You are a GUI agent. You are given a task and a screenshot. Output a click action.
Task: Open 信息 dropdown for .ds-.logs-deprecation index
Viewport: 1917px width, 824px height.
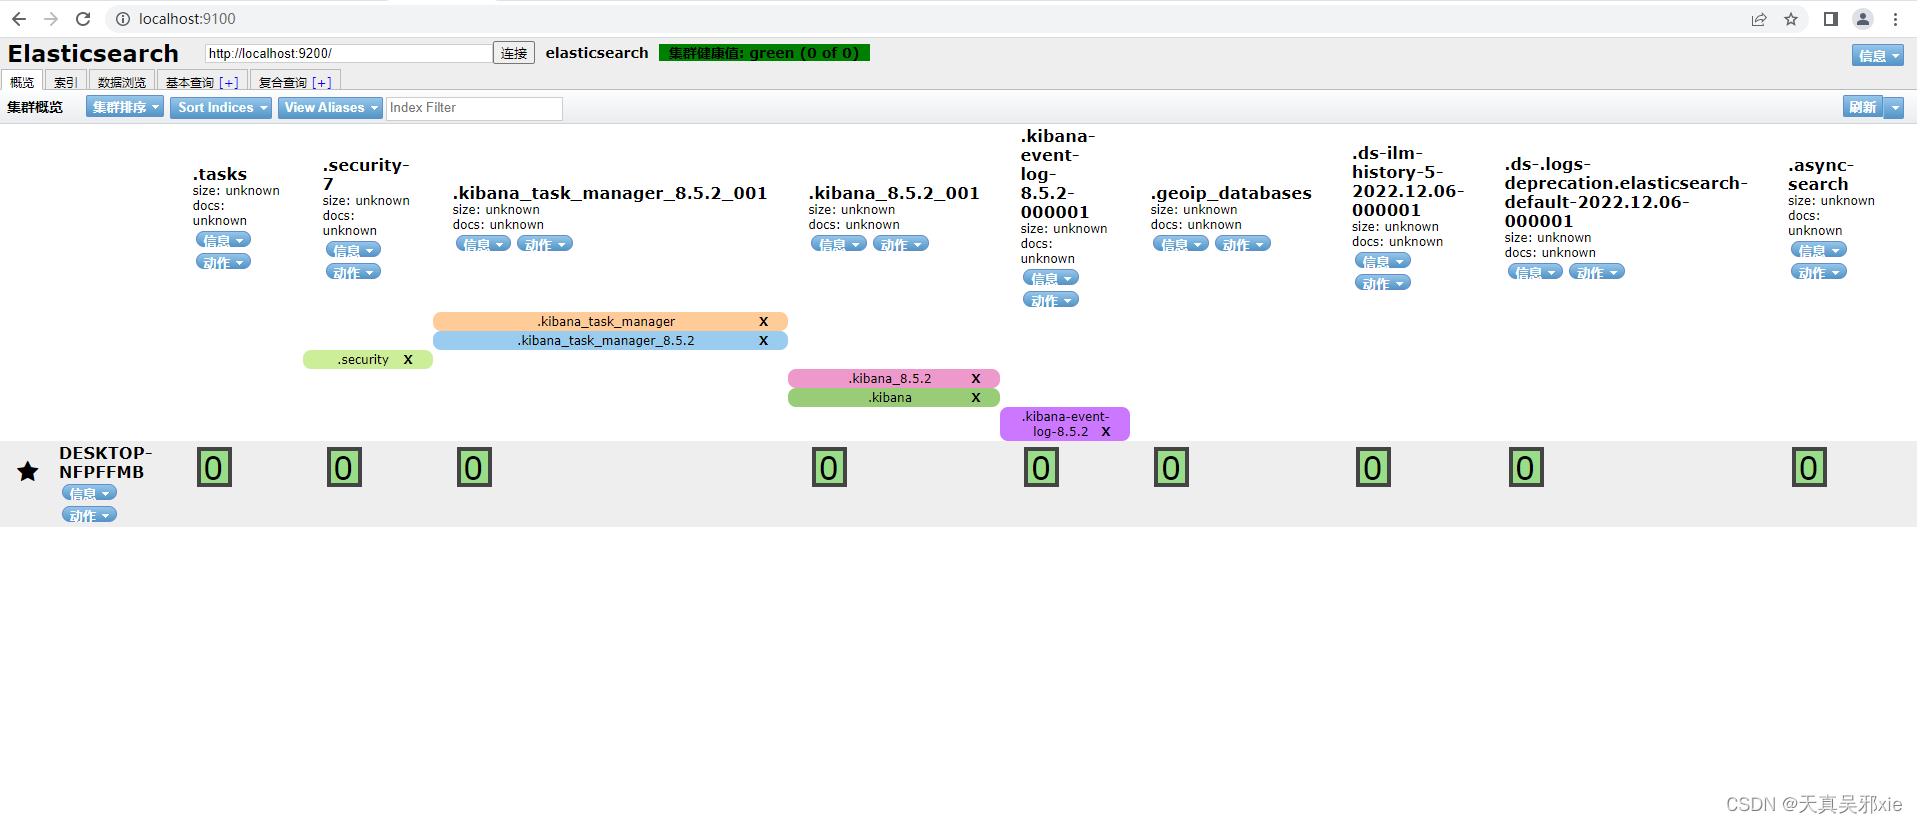pyautogui.click(x=1535, y=272)
